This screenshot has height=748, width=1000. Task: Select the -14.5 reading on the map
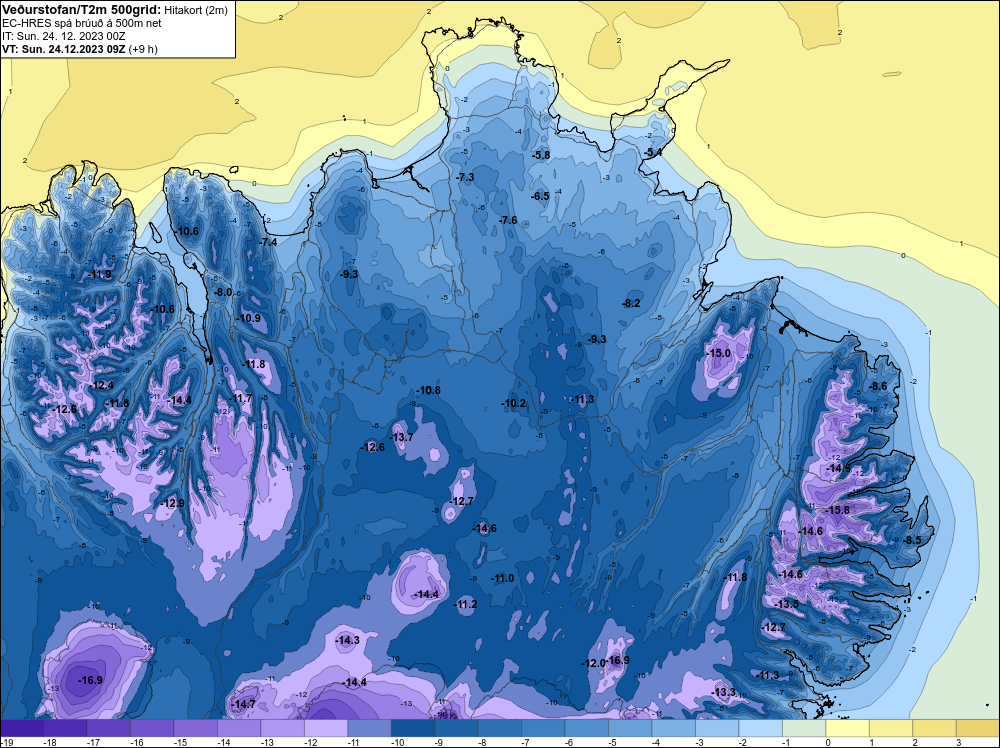click(839, 468)
